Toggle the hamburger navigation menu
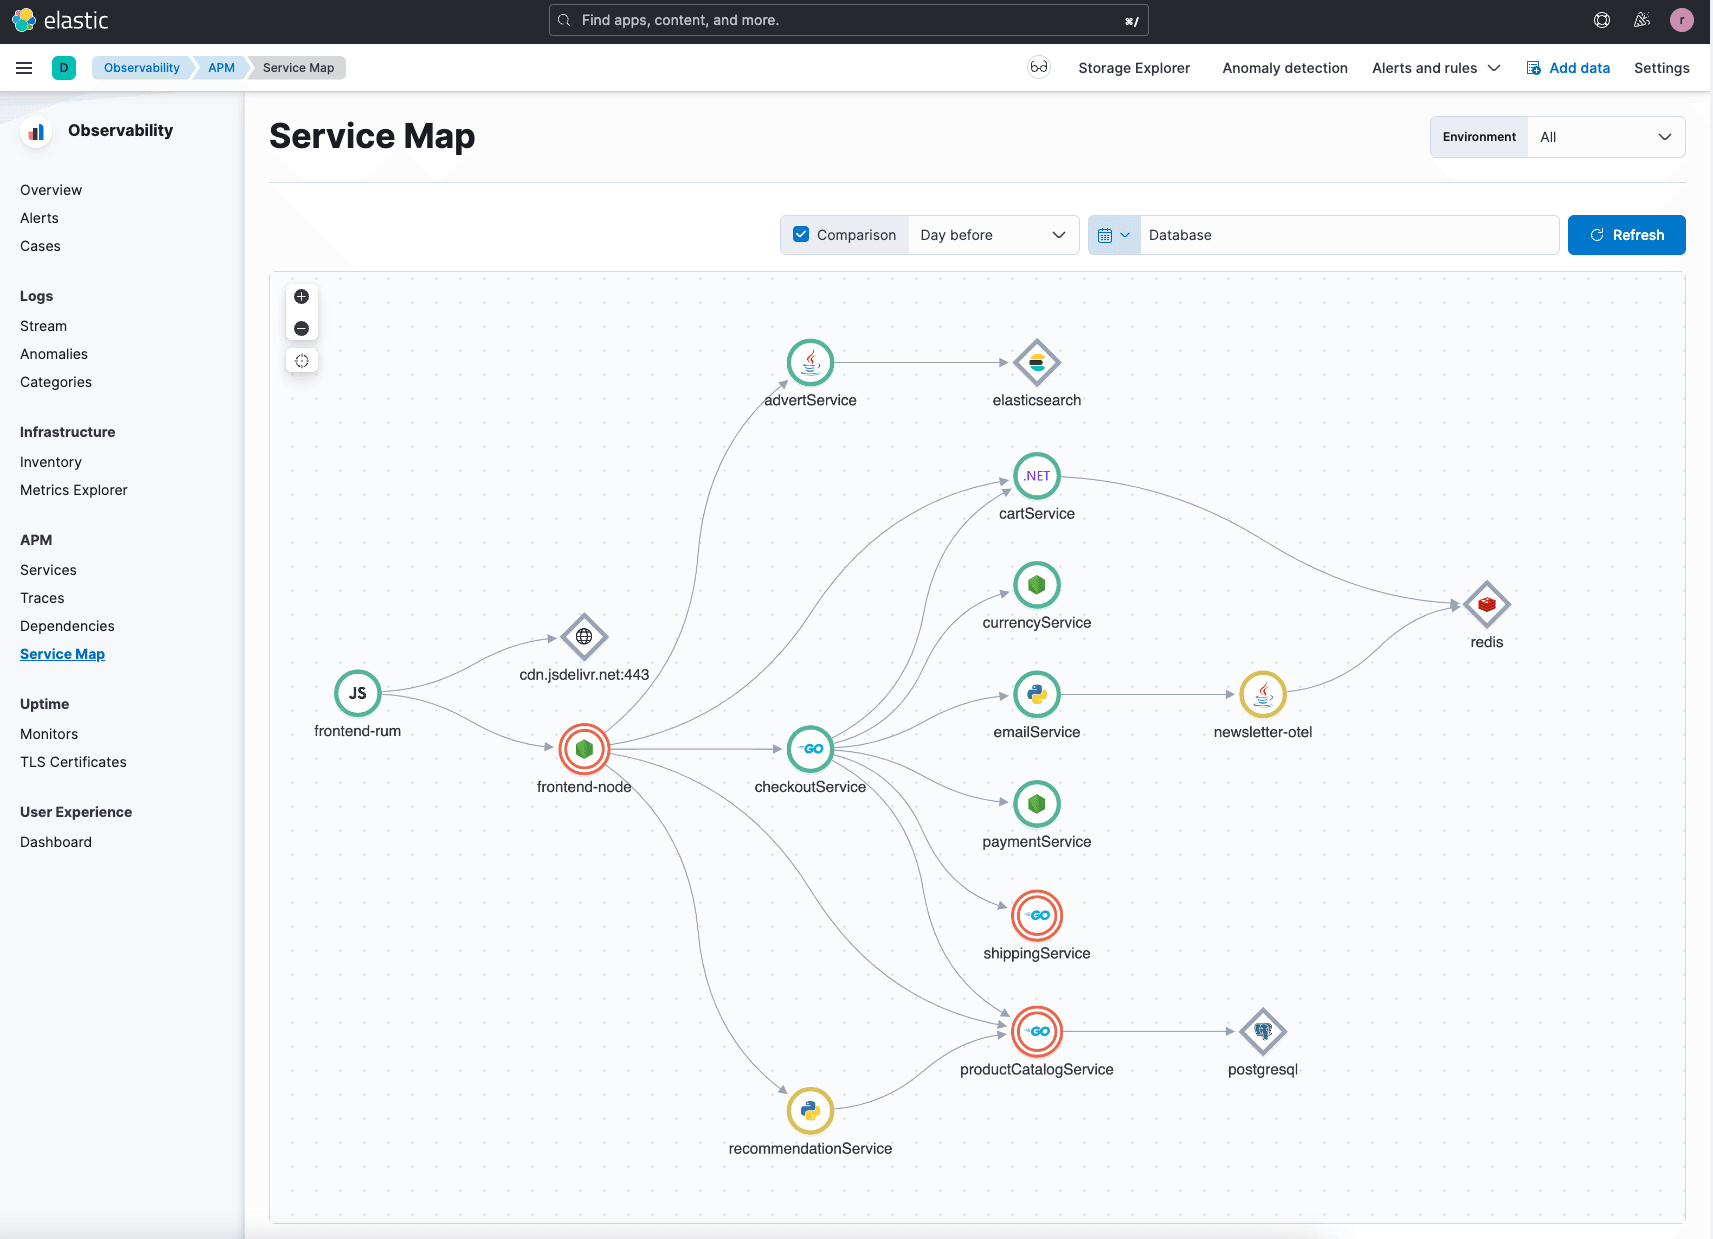The height and width of the screenshot is (1239, 1713). pos(24,68)
